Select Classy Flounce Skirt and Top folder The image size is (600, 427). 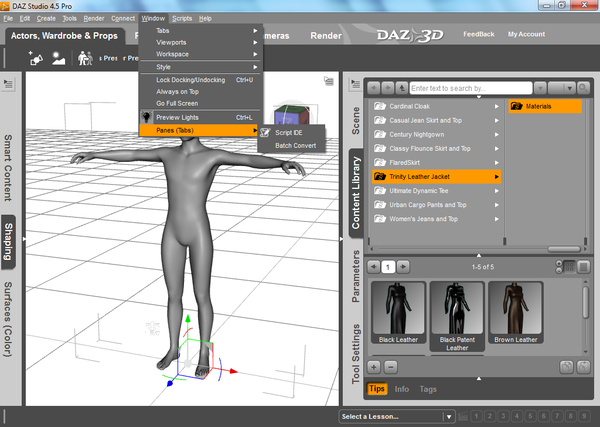point(436,149)
